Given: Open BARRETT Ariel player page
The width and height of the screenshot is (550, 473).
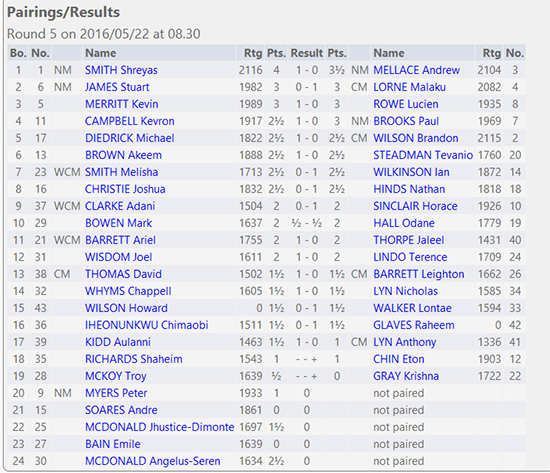Looking at the screenshot, I should (x=120, y=240).
